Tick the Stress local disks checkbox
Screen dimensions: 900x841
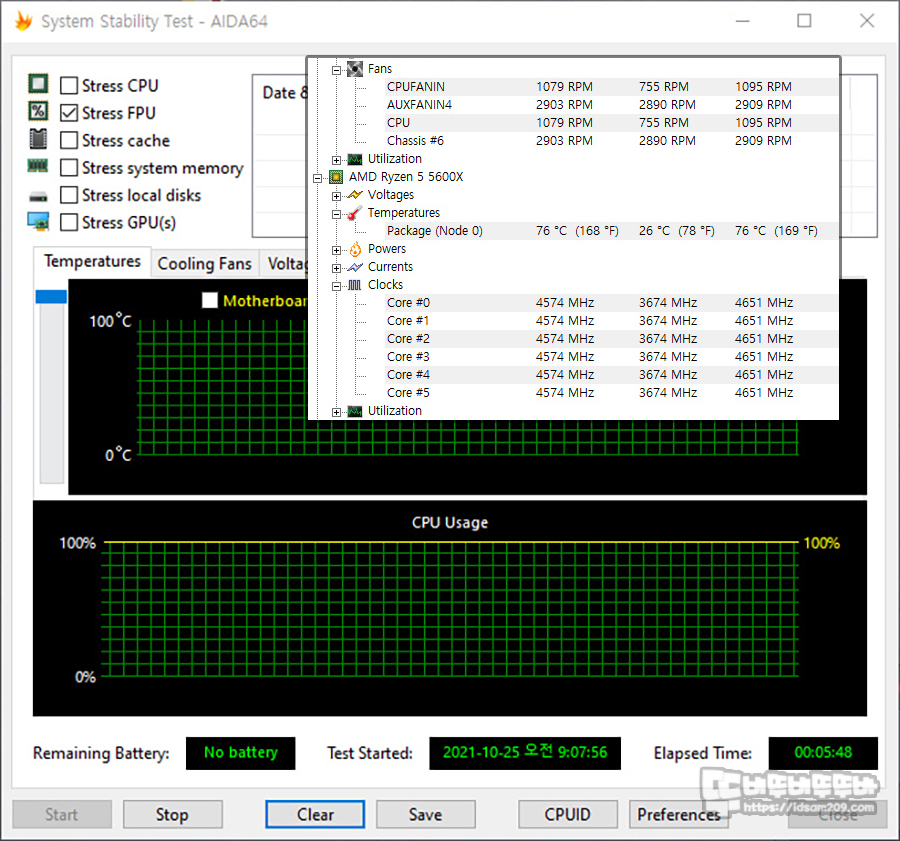pyautogui.click(x=69, y=195)
